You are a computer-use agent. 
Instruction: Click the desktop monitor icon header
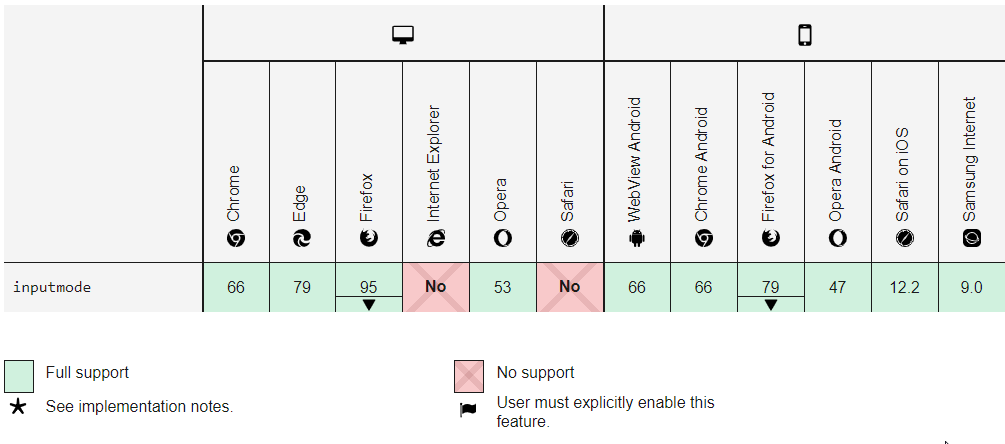point(403,35)
